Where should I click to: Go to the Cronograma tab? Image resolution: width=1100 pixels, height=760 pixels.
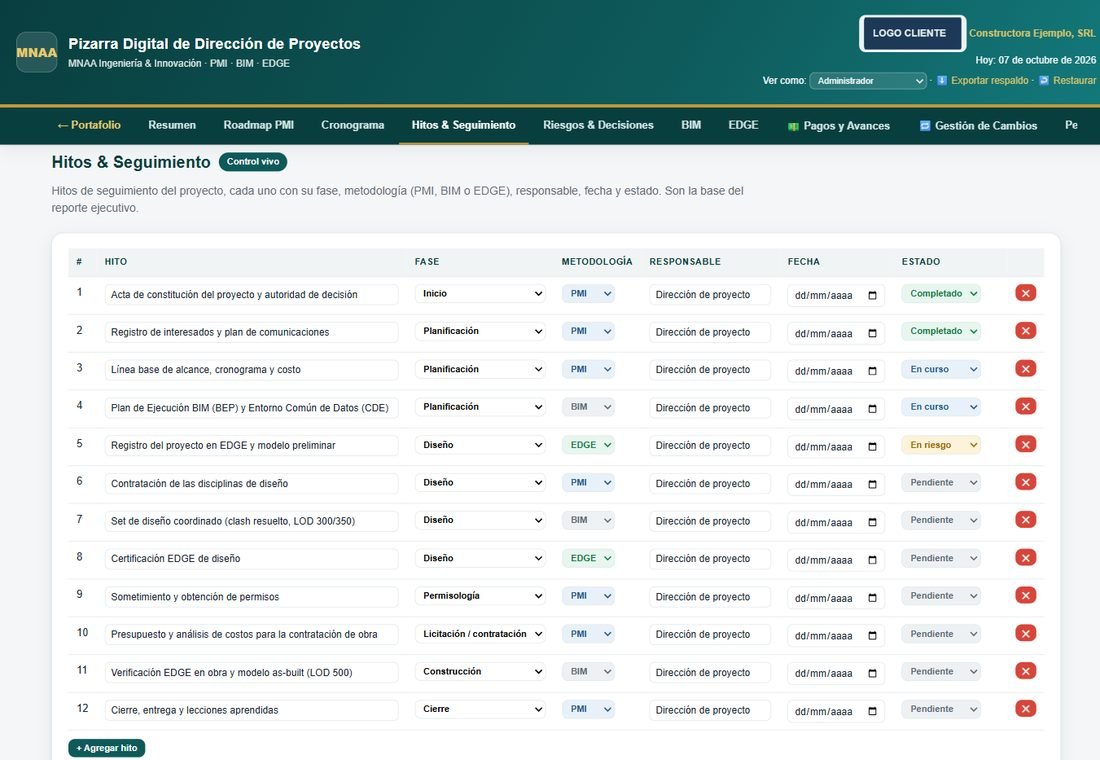tap(352, 125)
